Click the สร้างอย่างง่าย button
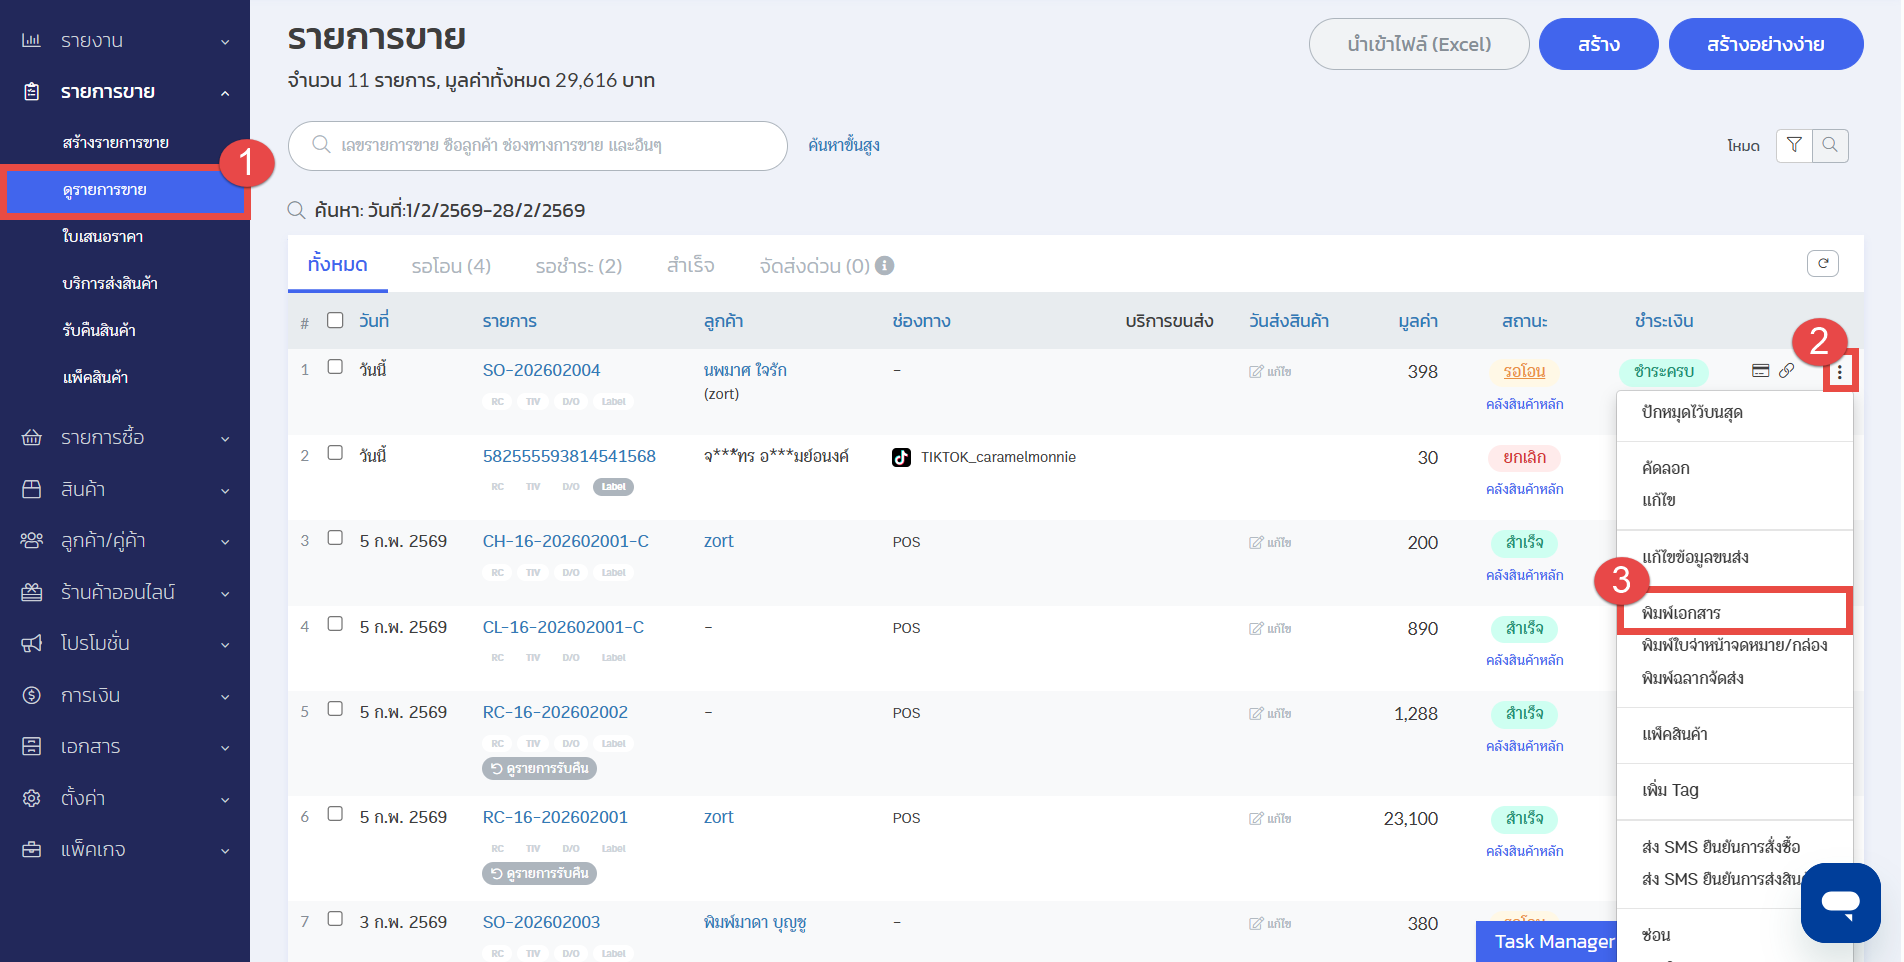 [1765, 45]
